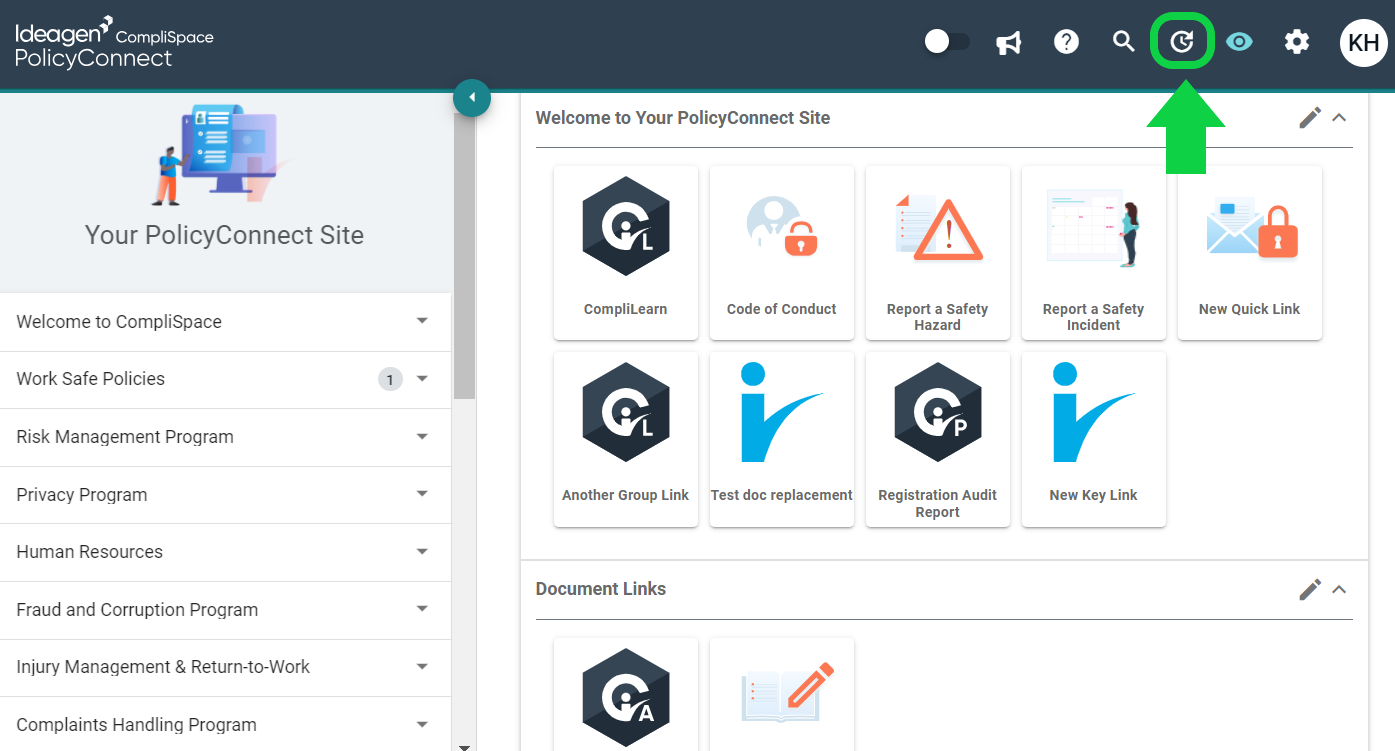Toggle the eye preview mode icon
Screen dimensions: 1395x751
pos(1240,42)
